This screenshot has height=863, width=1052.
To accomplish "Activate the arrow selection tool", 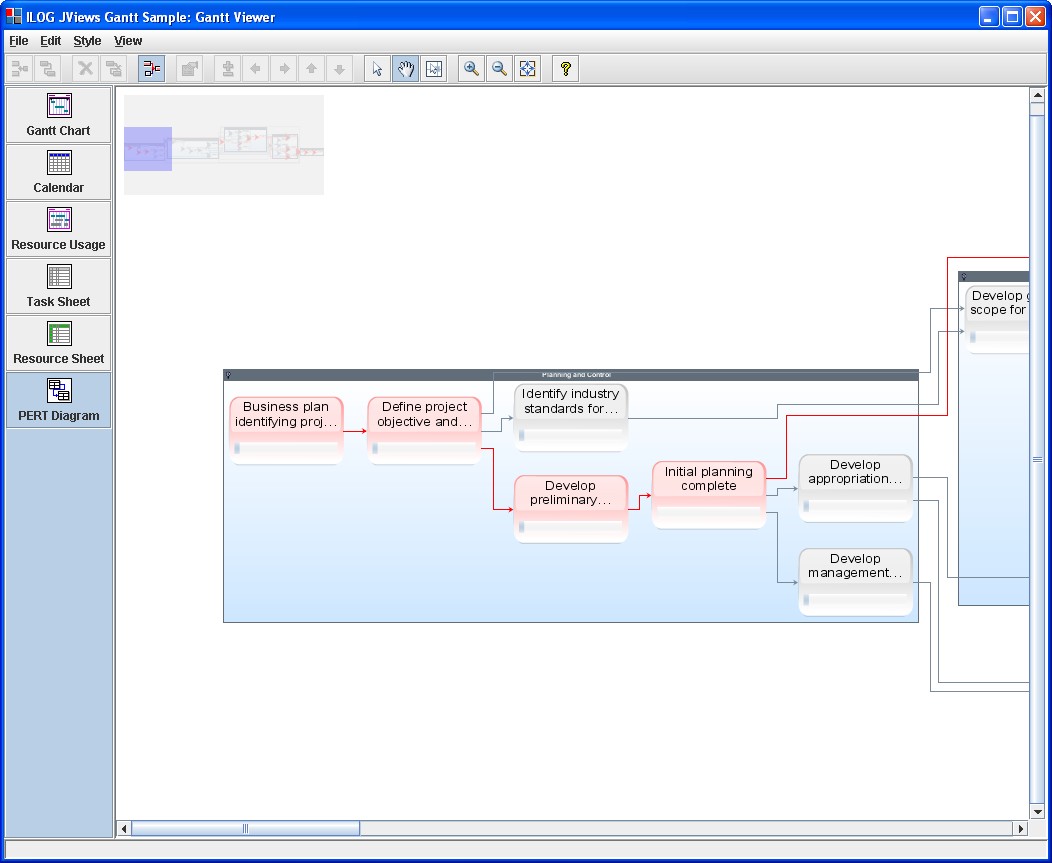I will point(377,69).
